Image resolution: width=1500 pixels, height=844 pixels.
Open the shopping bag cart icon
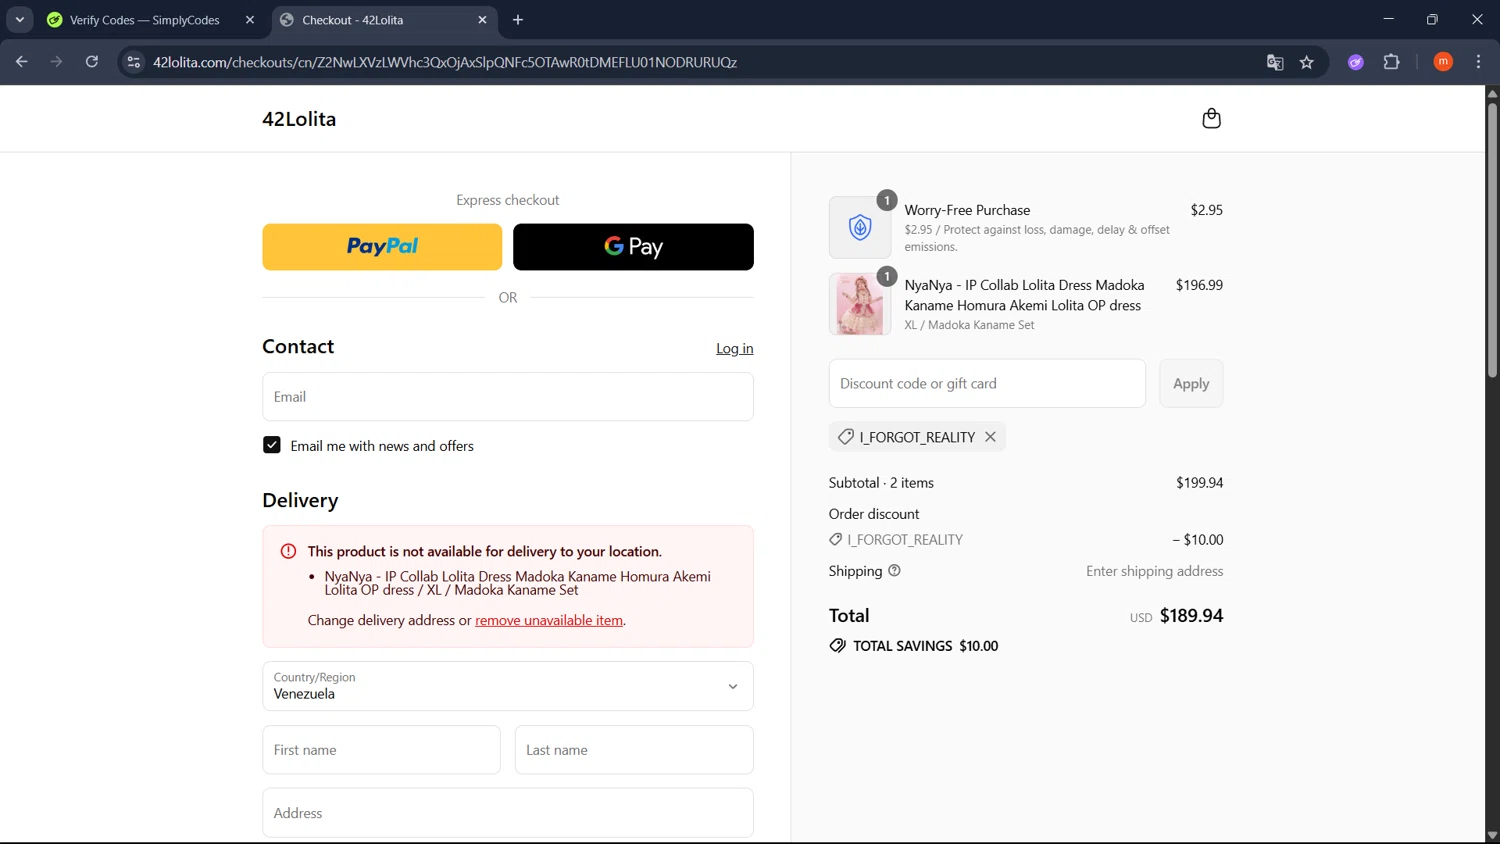point(1211,118)
